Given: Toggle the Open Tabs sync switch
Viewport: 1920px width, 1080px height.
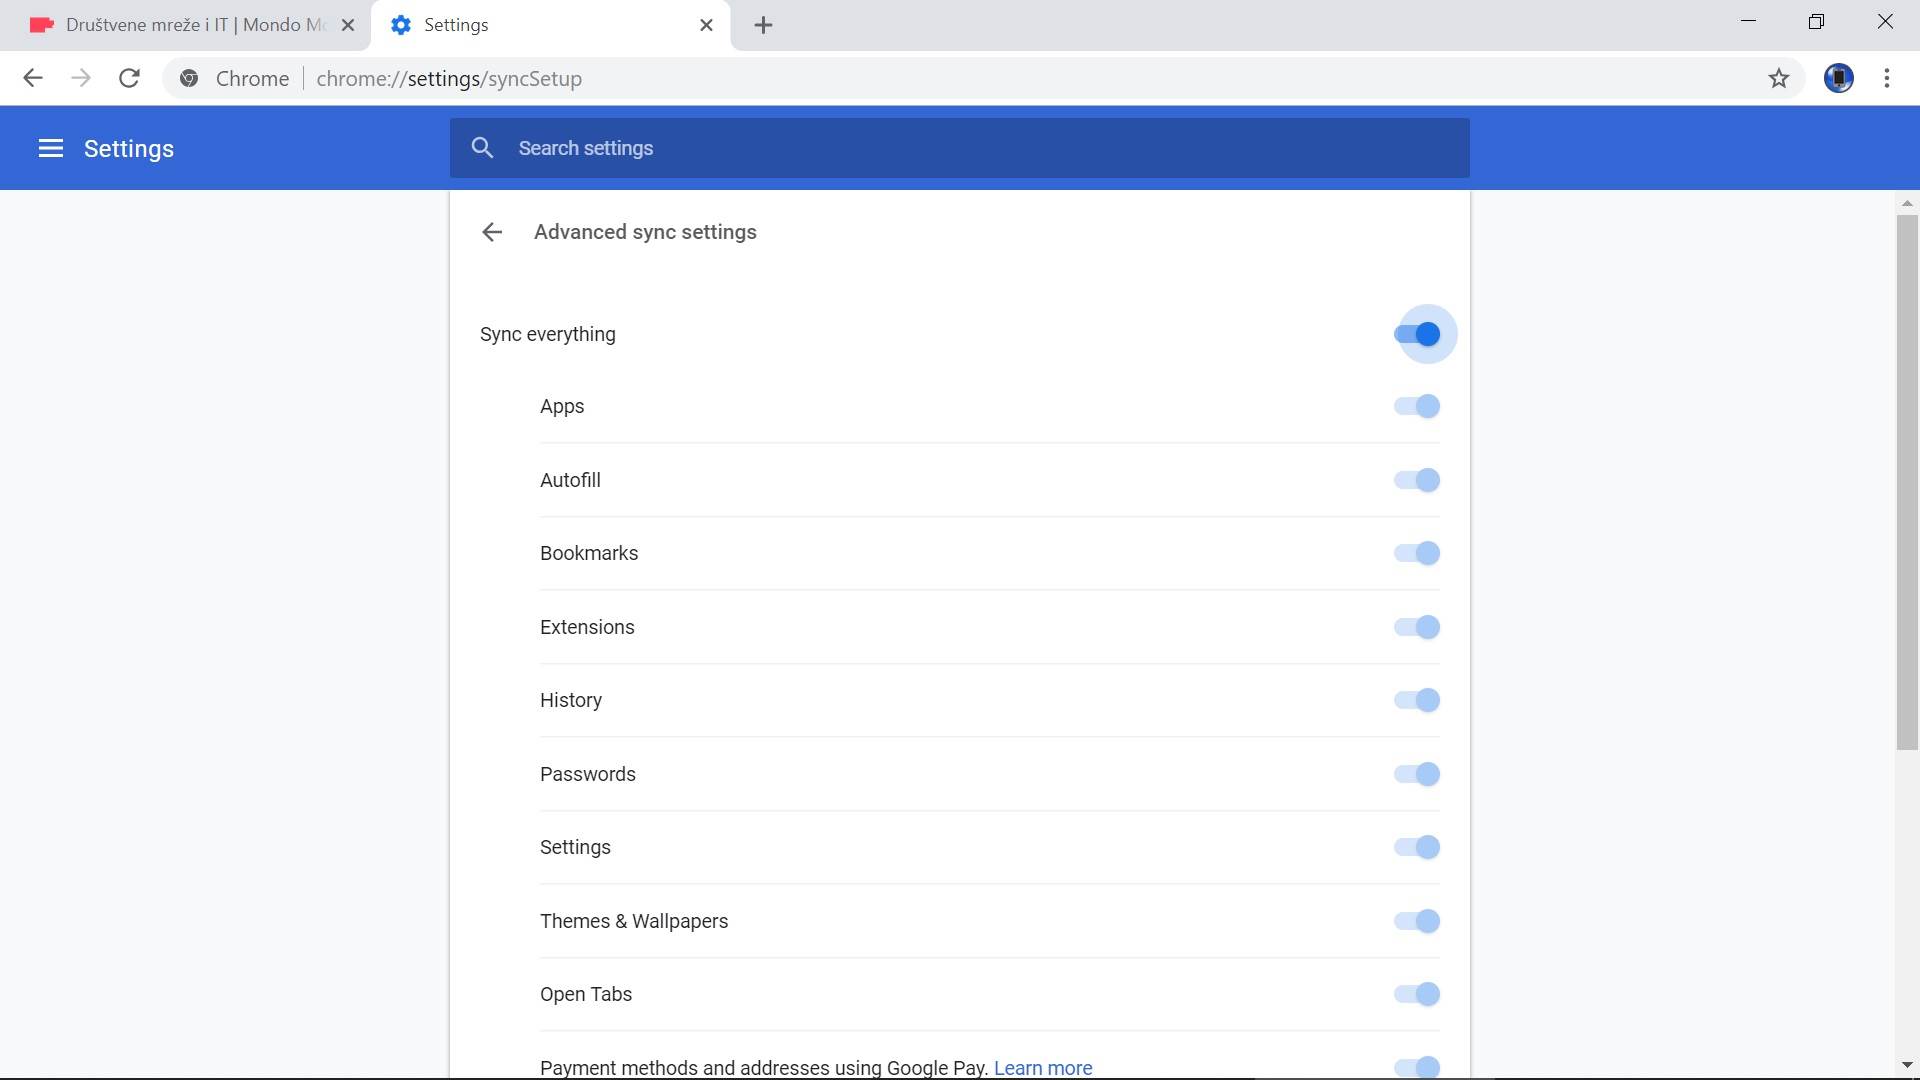Looking at the screenshot, I should [1417, 994].
